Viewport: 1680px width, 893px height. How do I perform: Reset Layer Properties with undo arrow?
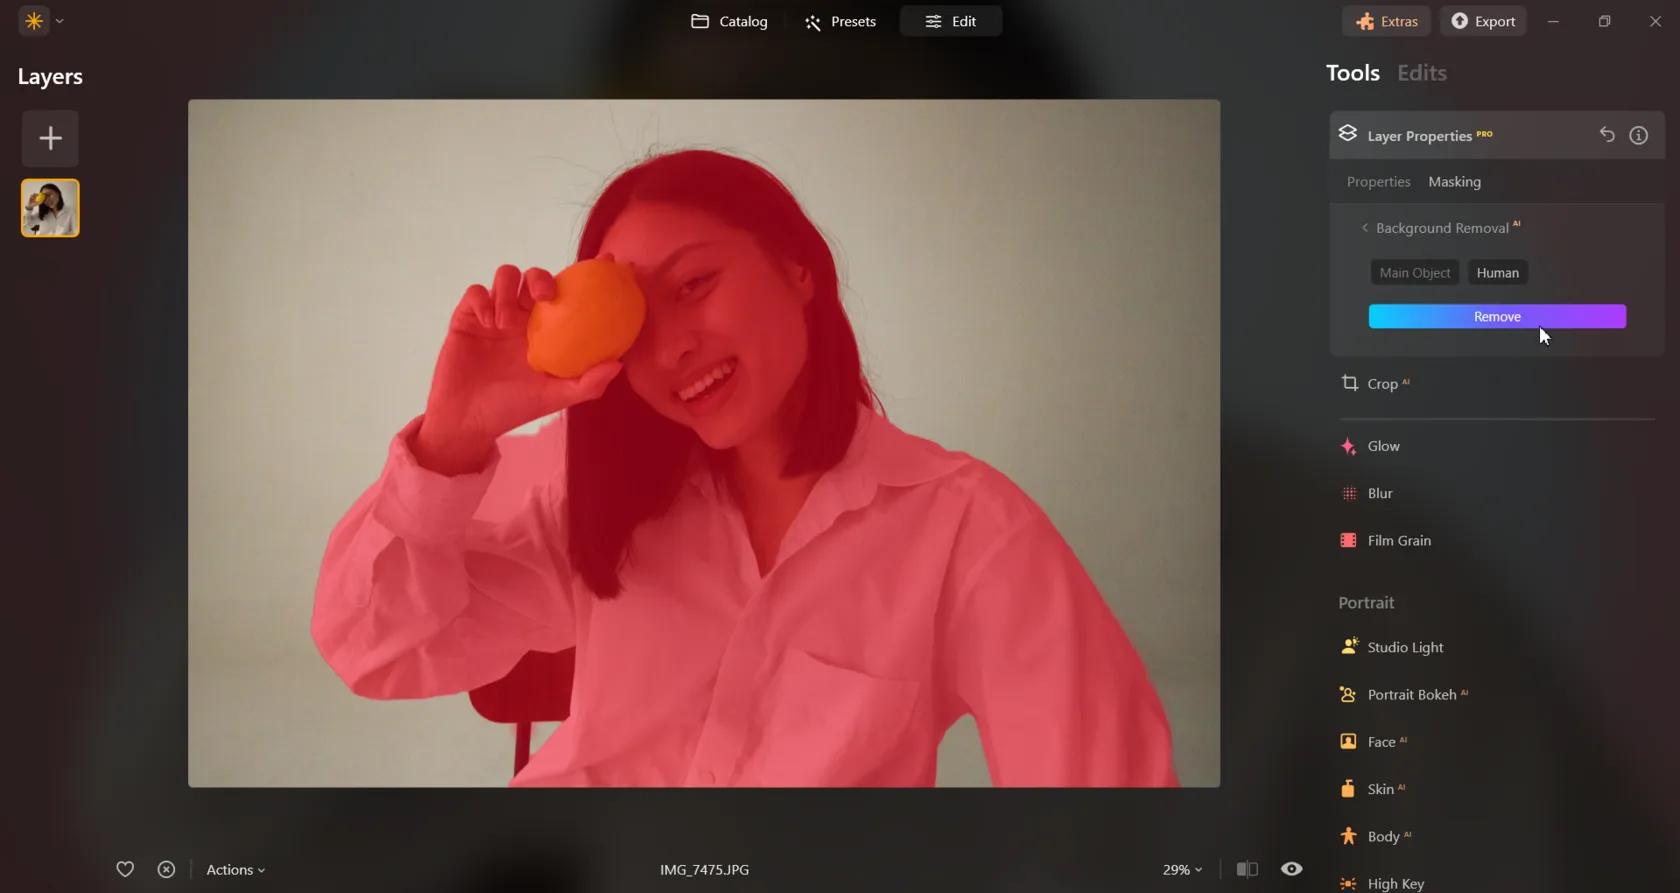1606,135
